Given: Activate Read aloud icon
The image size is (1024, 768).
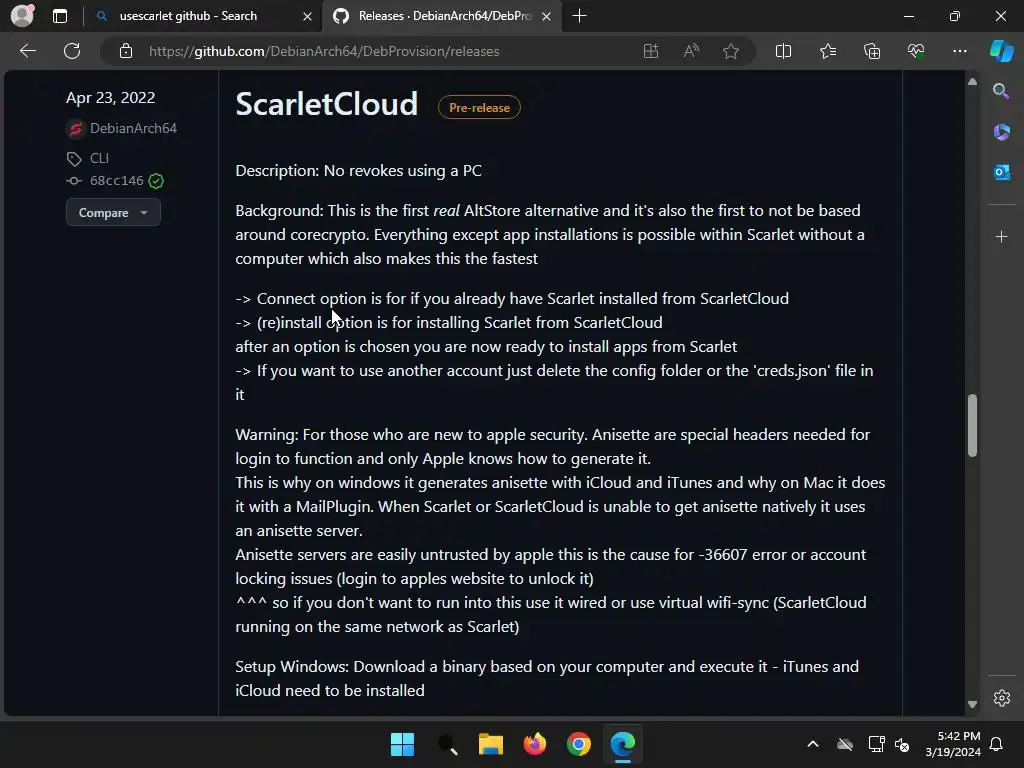Looking at the screenshot, I should (x=691, y=51).
